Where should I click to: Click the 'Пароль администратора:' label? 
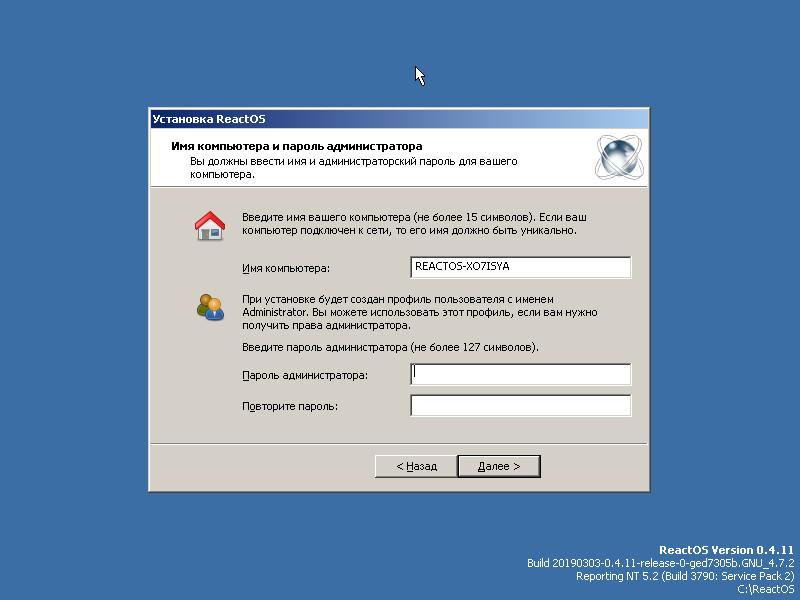tap(305, 376)
